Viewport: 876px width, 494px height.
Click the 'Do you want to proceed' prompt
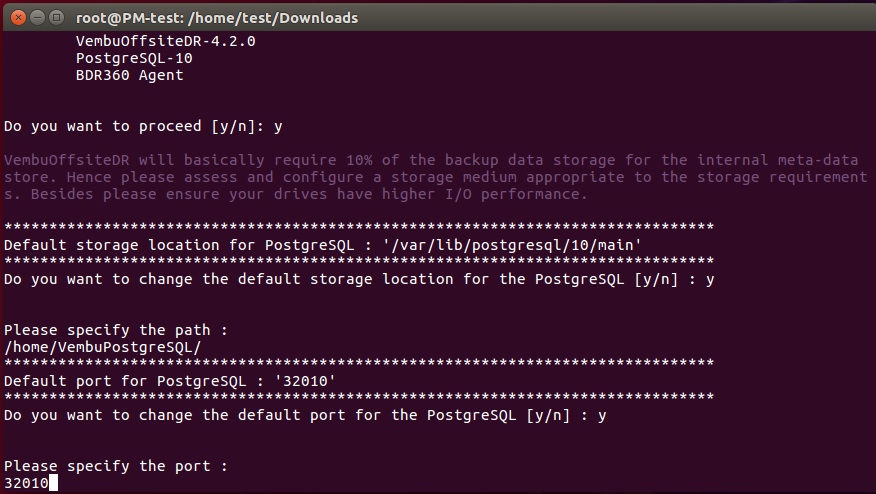coord(143,126)
